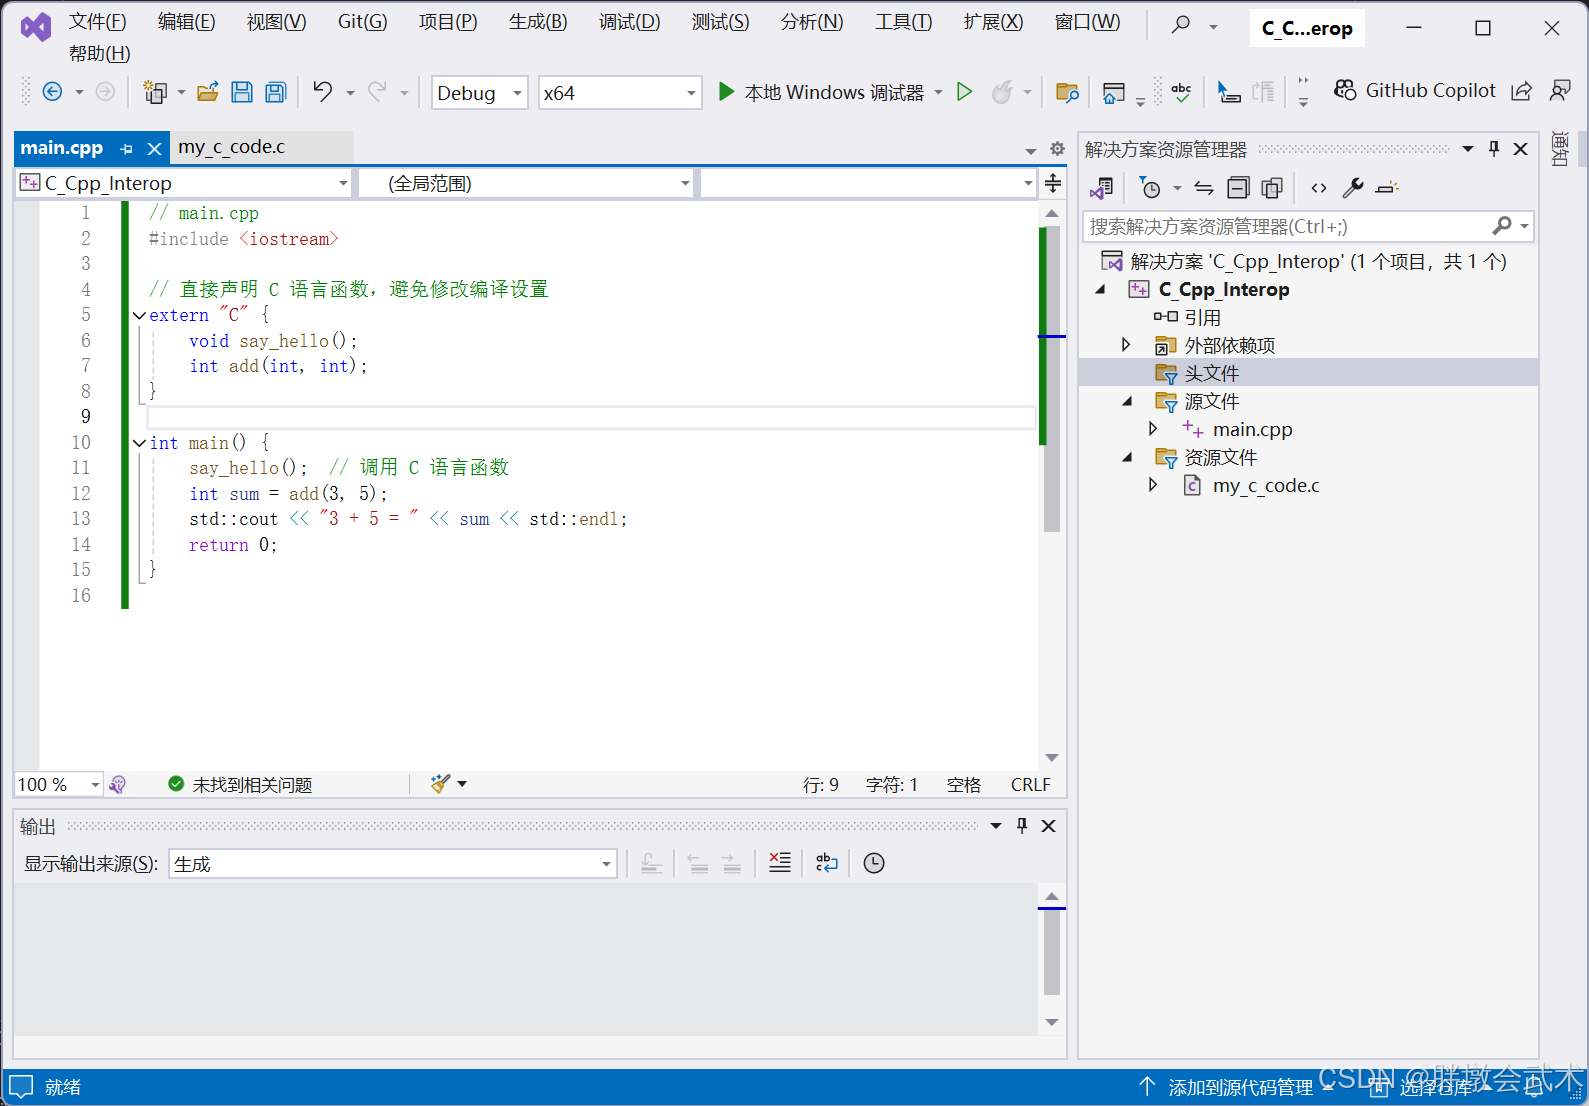Toggle auto-hide pin on Output panel
Viewport: 1589px width, 1106px height.
(x=1022, y=826)
